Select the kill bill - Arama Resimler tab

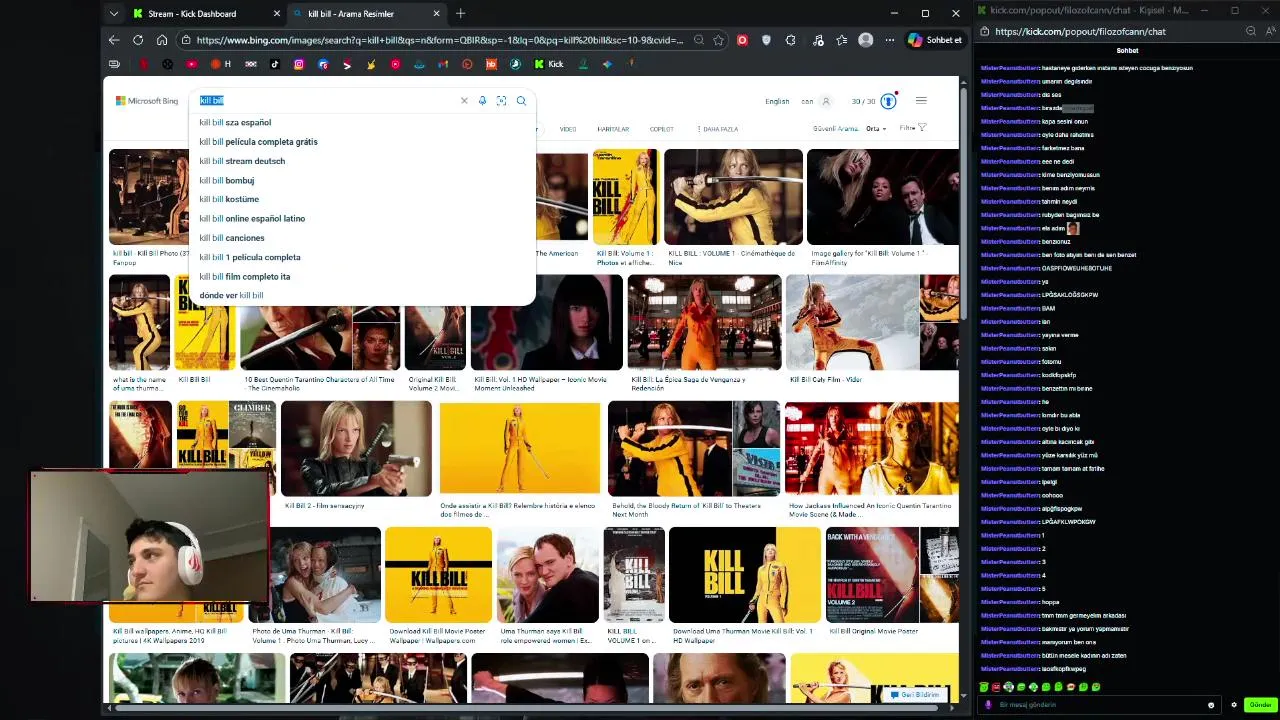(x=367, y=14)
